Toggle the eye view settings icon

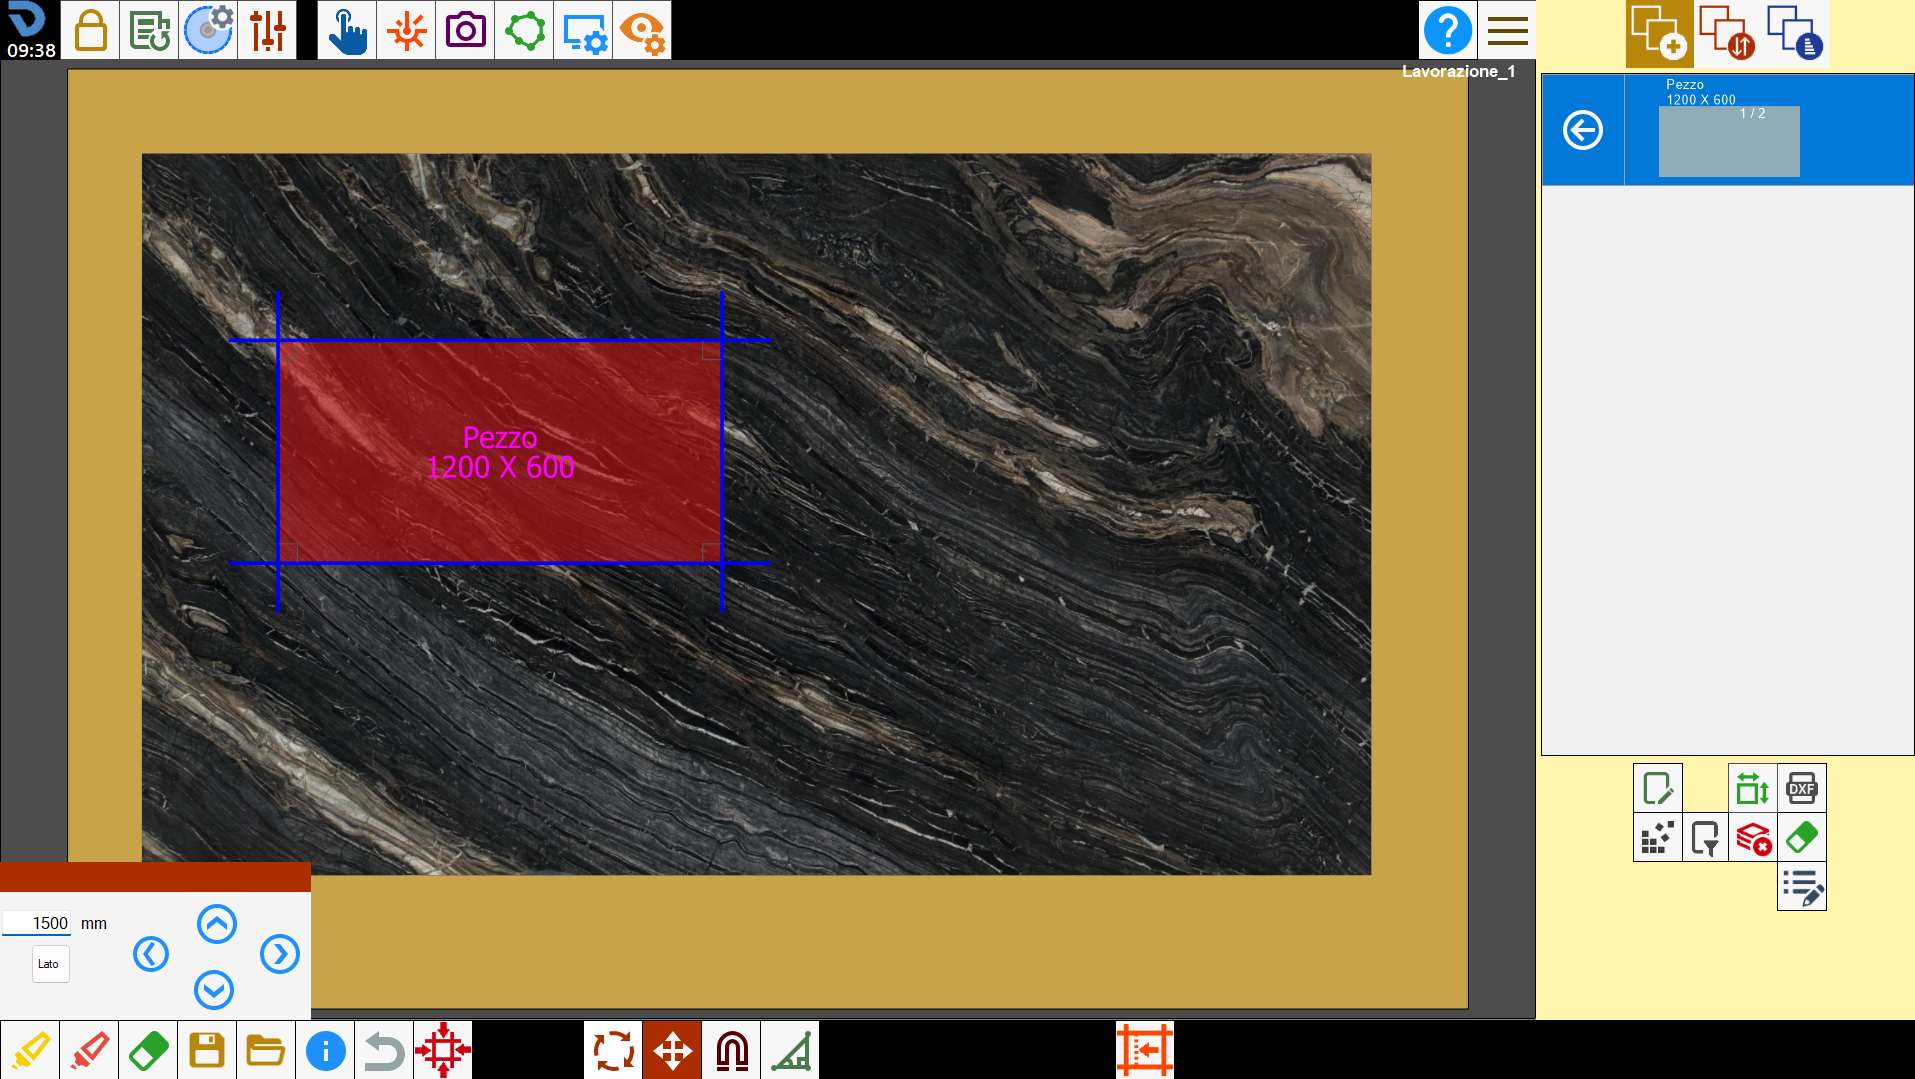click(x=642, y=30)
